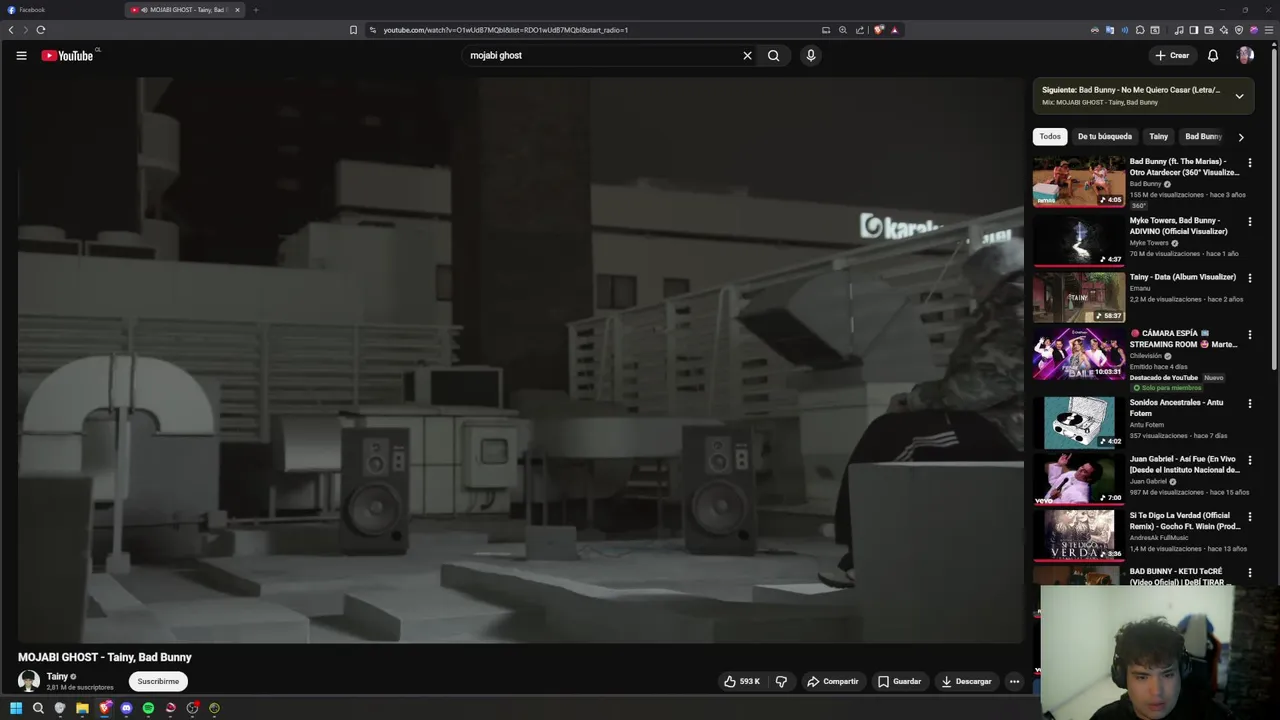
Task: Open File Explorer from the taskbar
Action: point(82,708)
